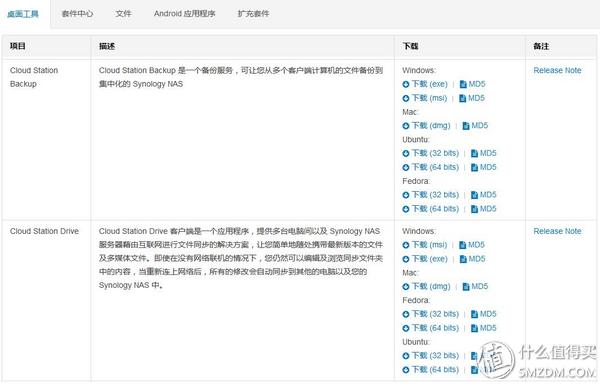Download Cloud Station Drive Ubuntu 32 bits
600x384 pixels.
(430, 356)
